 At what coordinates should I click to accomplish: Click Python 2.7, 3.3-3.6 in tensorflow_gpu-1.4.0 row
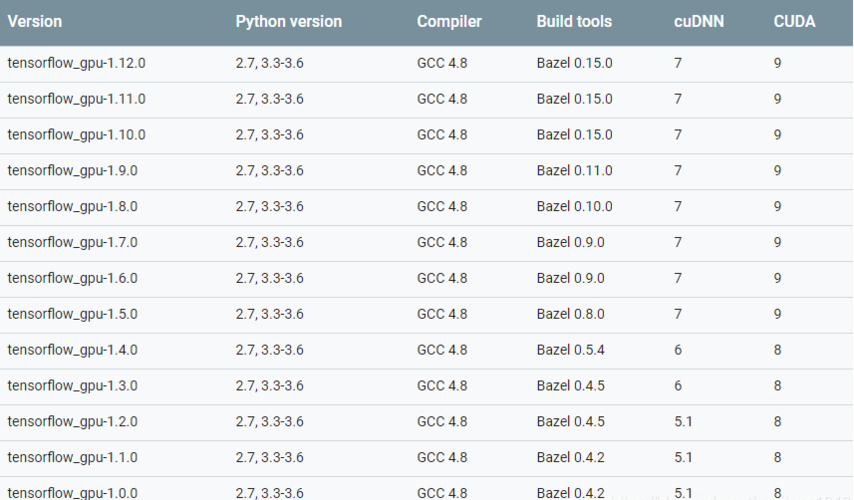coord(269,350)
